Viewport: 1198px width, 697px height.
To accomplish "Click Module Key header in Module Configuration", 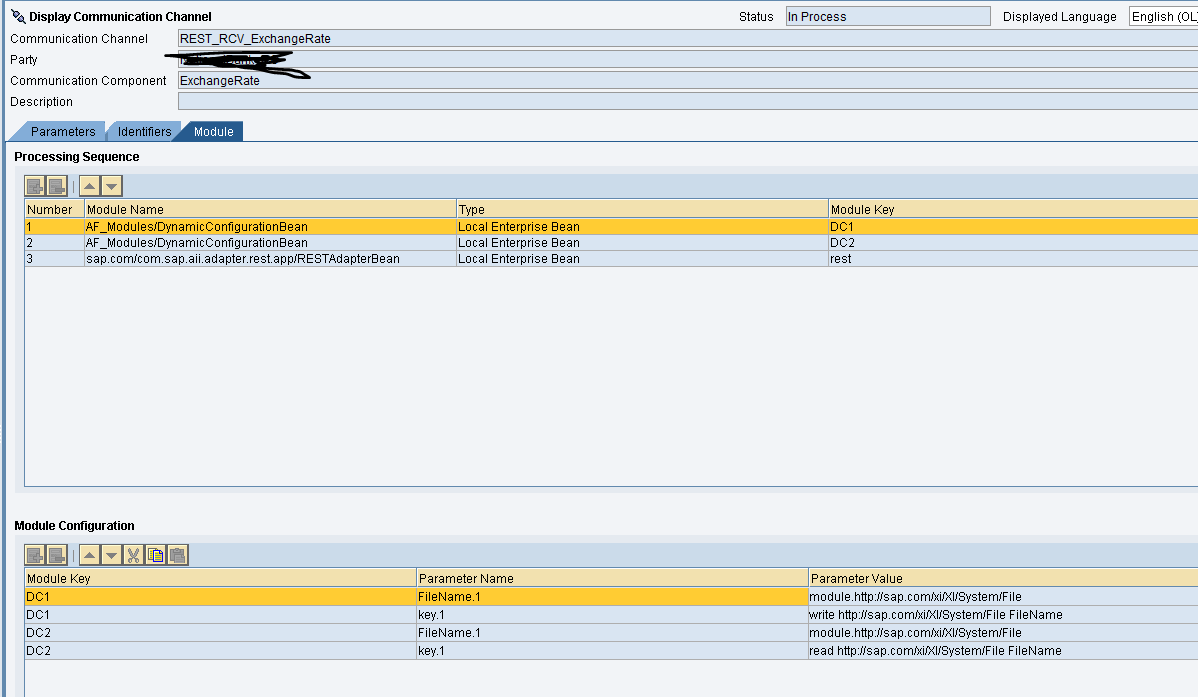I will pos(220,578).
